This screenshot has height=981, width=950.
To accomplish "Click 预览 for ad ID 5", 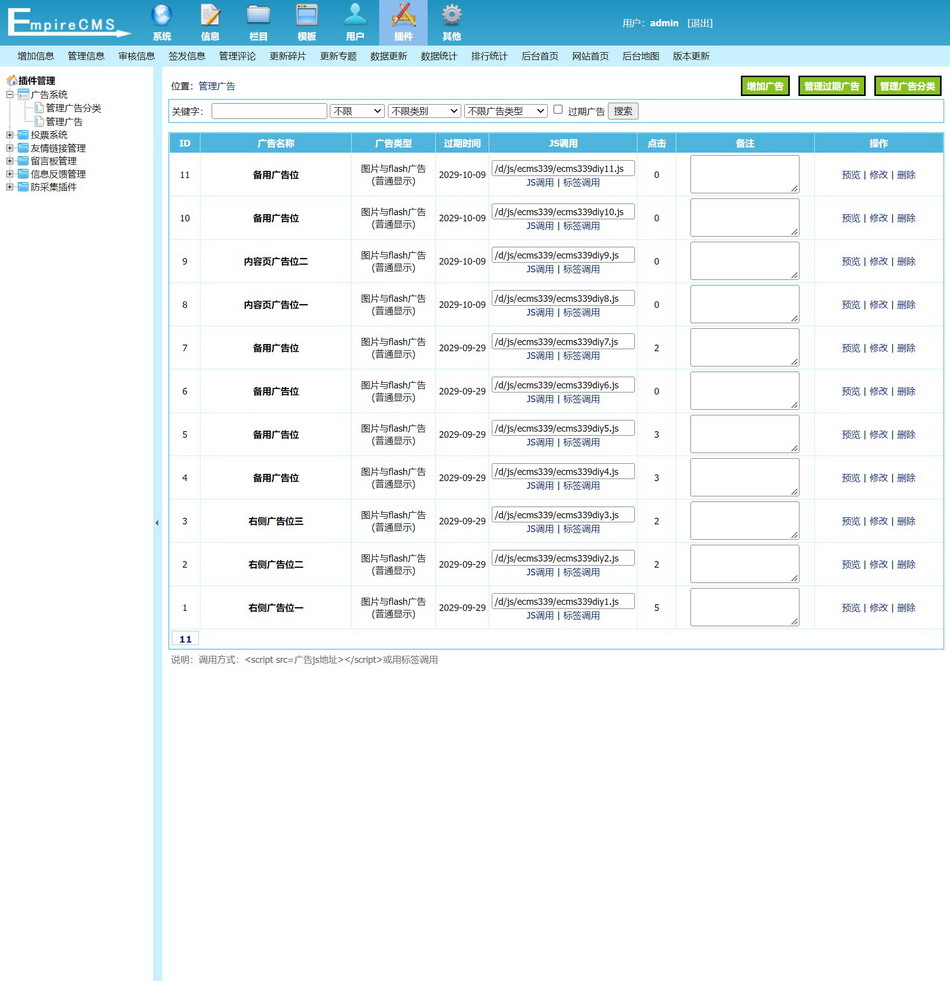I will coord(851,435).
